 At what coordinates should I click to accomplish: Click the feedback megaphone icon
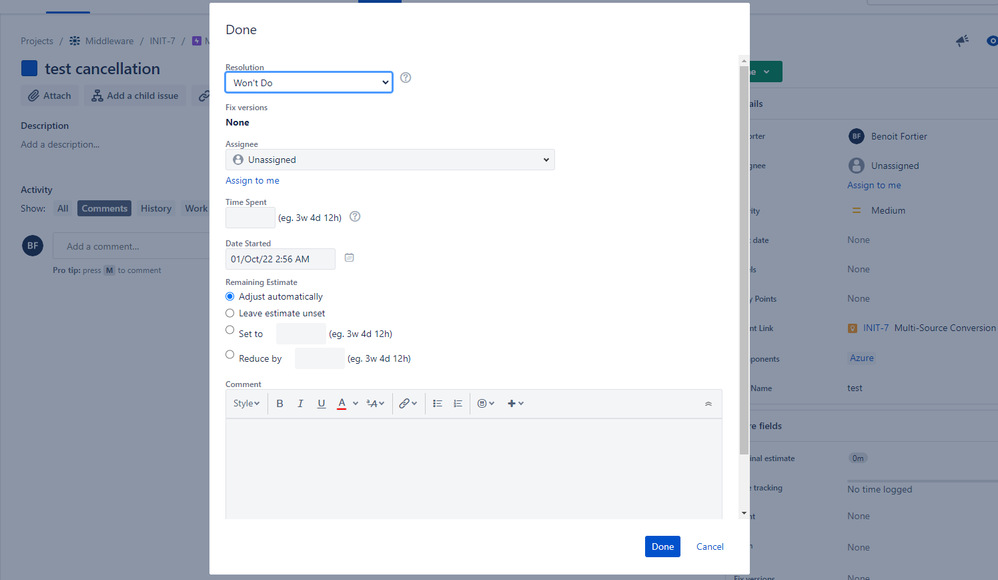click(962, 41)
